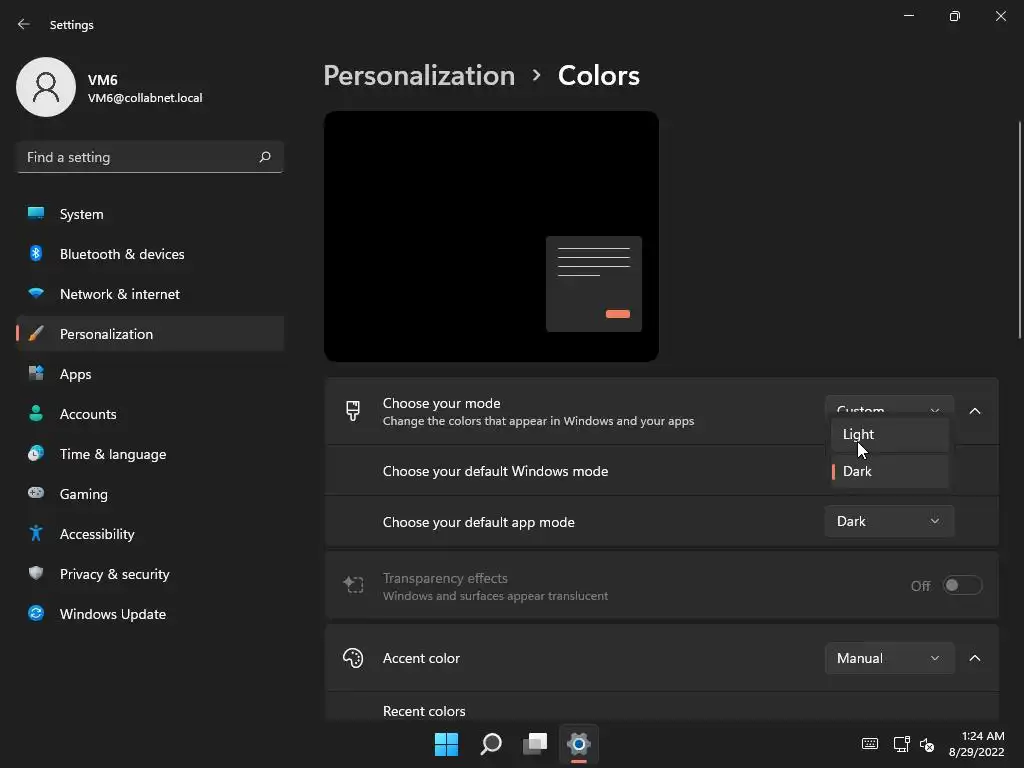The height and width of the screenshot is (768, 1024).
Task: Click the clock and date in system tray
Action: click(976, 744)
